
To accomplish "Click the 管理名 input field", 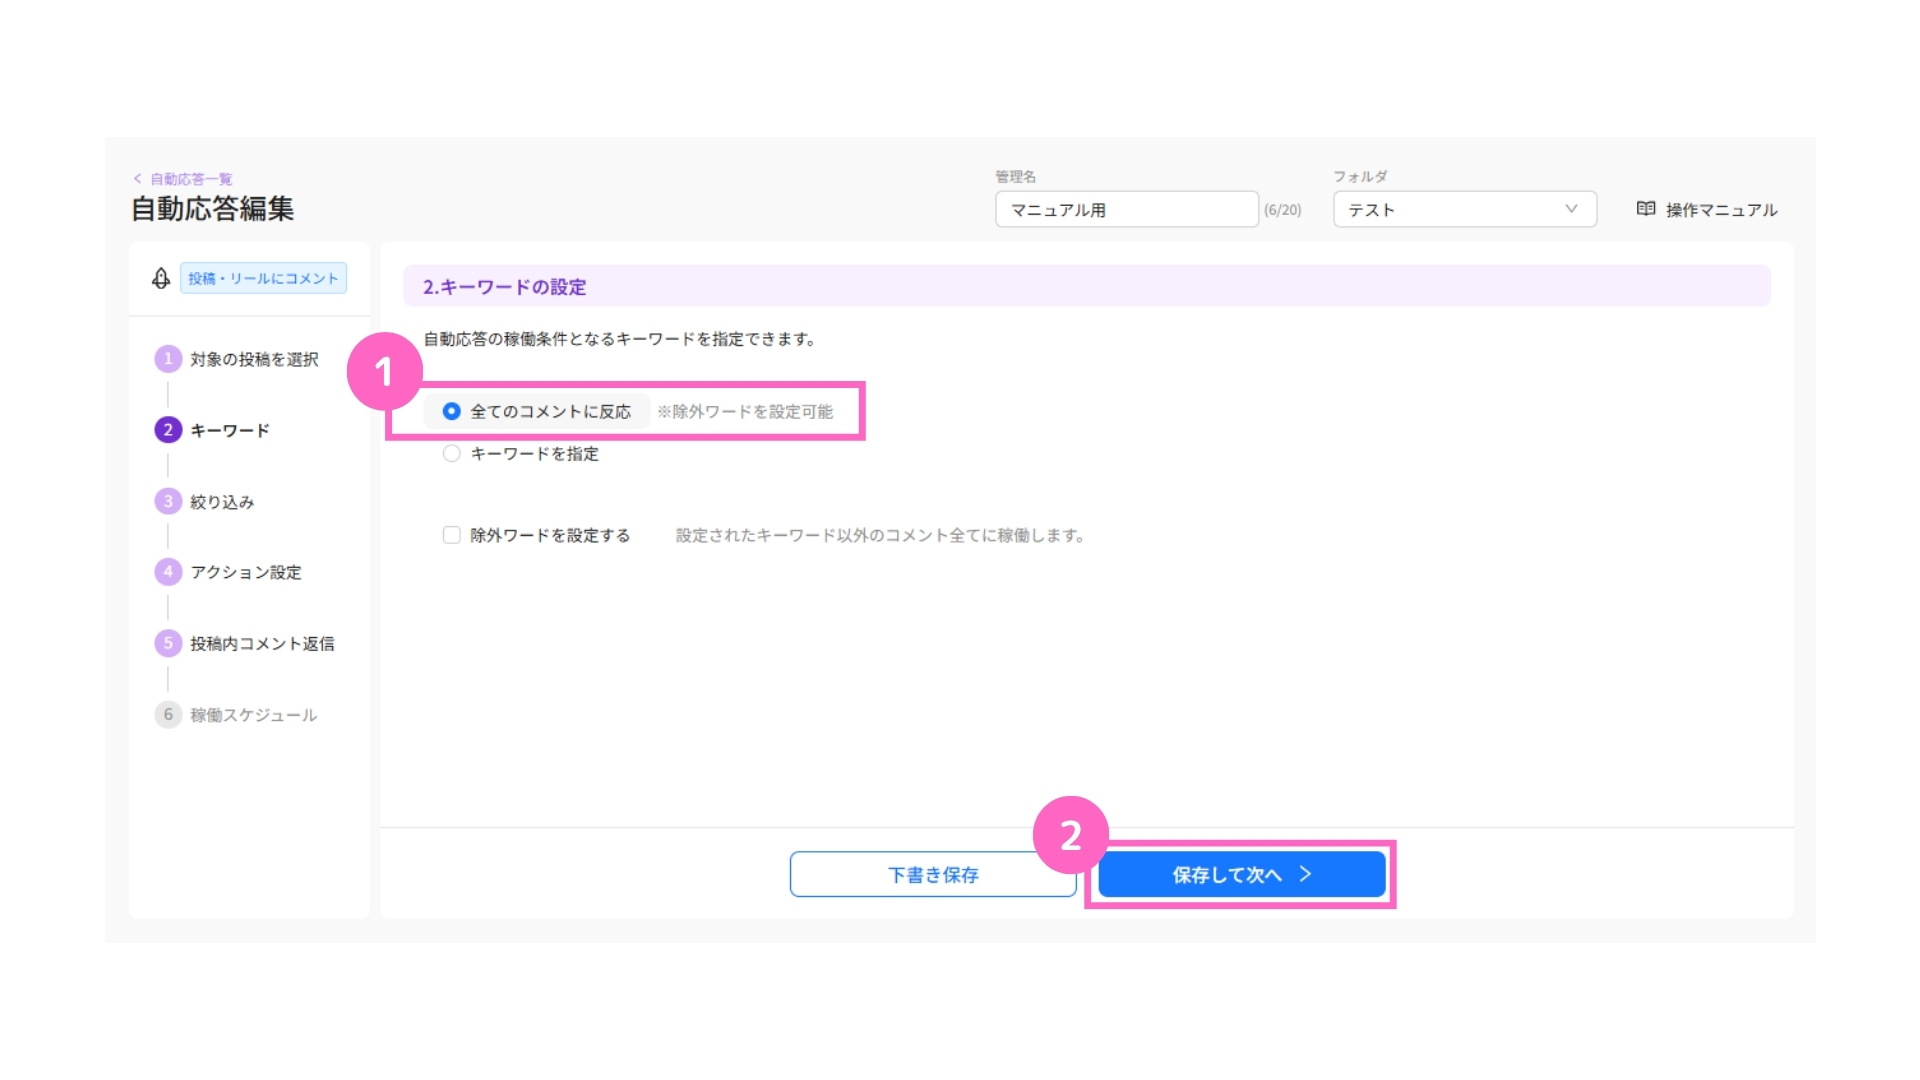I will point(1126,209).
